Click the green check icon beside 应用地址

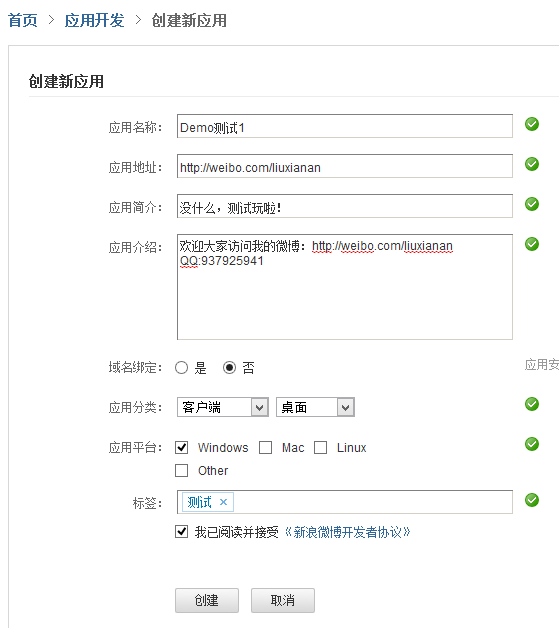click(x=532, y=164)
